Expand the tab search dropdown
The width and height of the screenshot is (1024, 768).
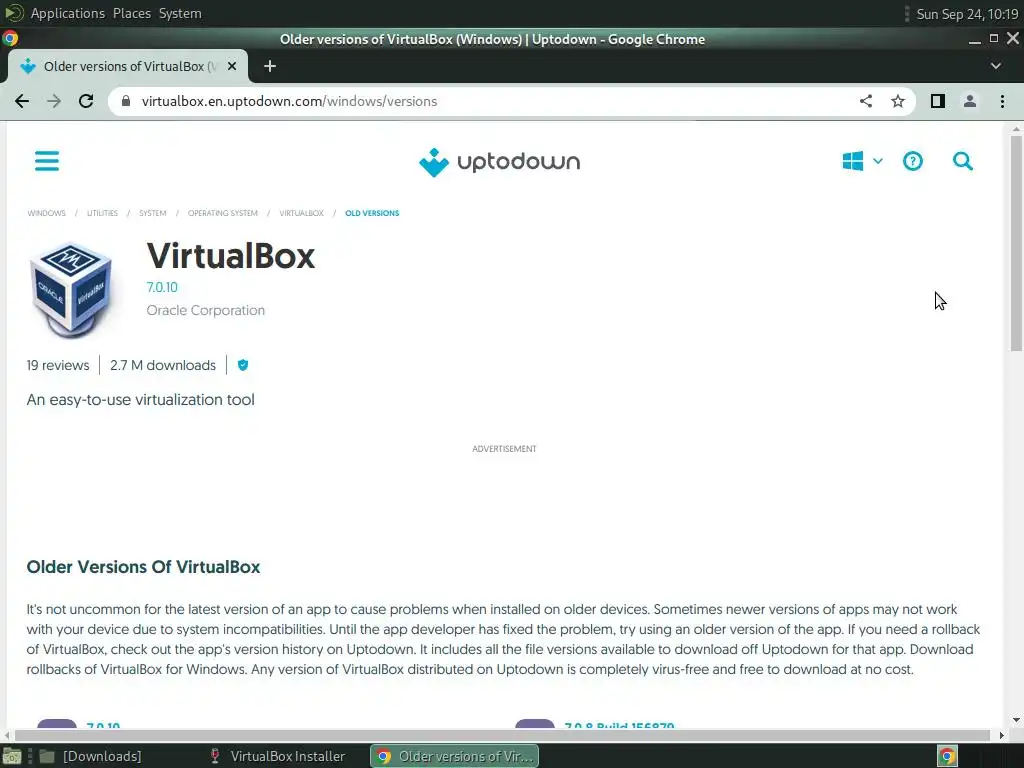(996, 66)
